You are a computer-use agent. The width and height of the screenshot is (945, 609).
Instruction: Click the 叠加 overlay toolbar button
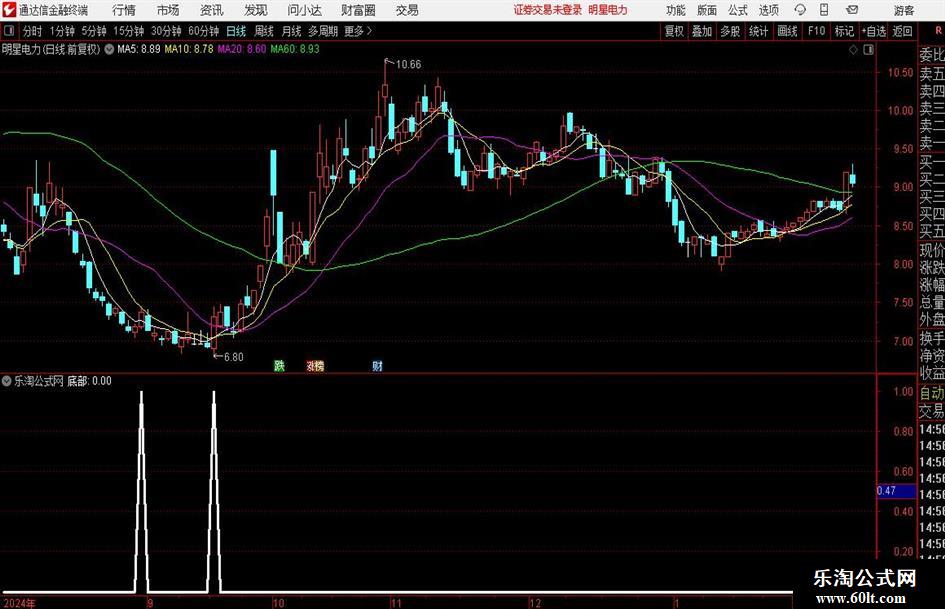702,31
